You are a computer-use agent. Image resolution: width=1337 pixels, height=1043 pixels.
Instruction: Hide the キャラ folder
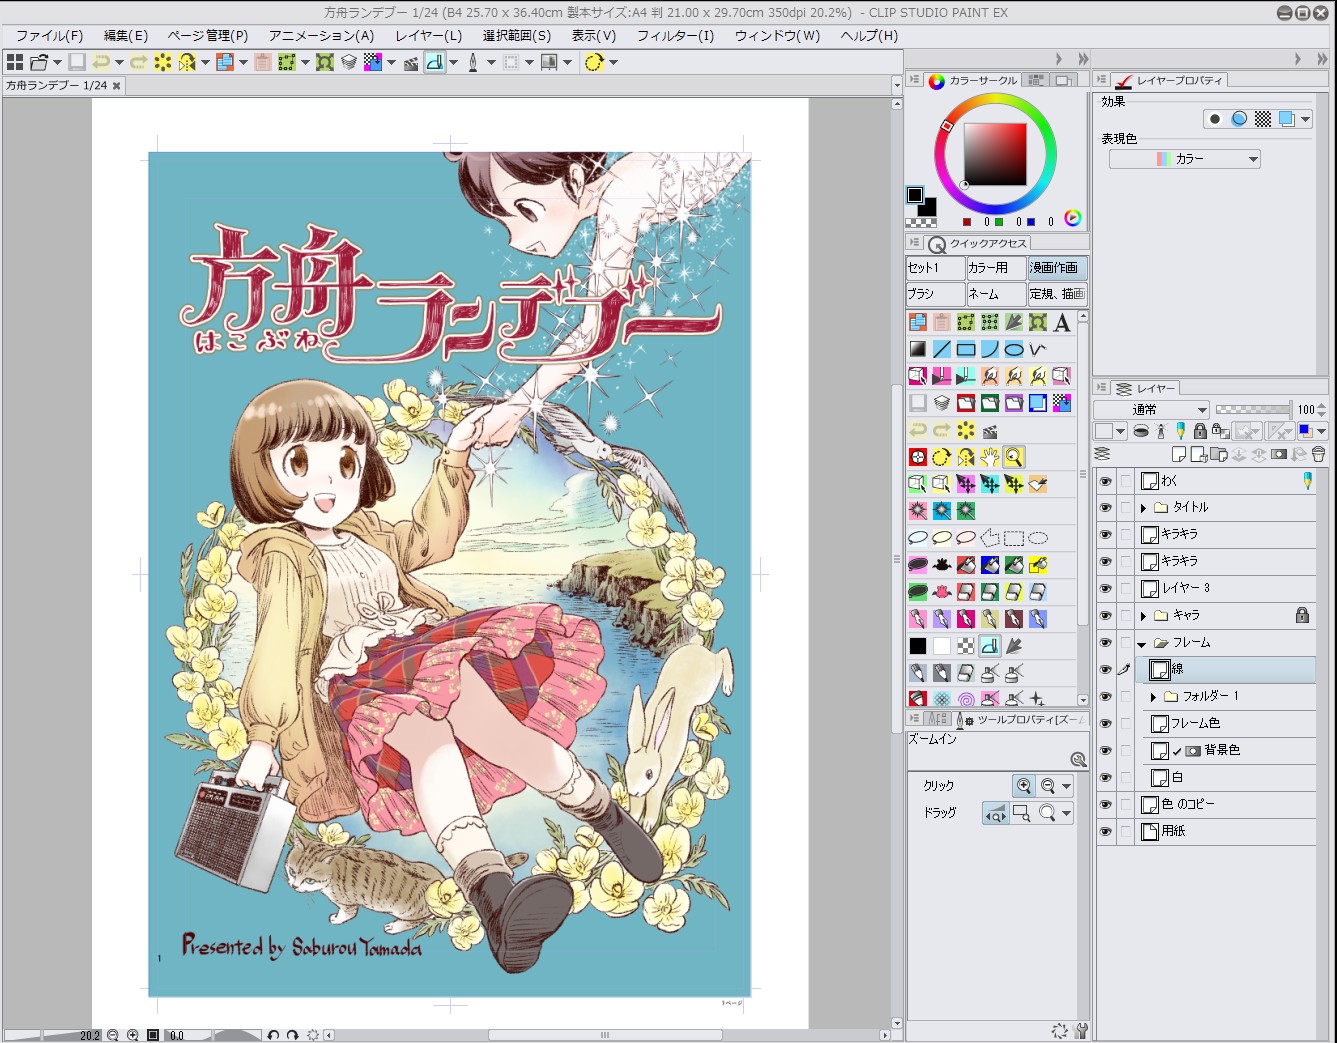point(1106,615)
